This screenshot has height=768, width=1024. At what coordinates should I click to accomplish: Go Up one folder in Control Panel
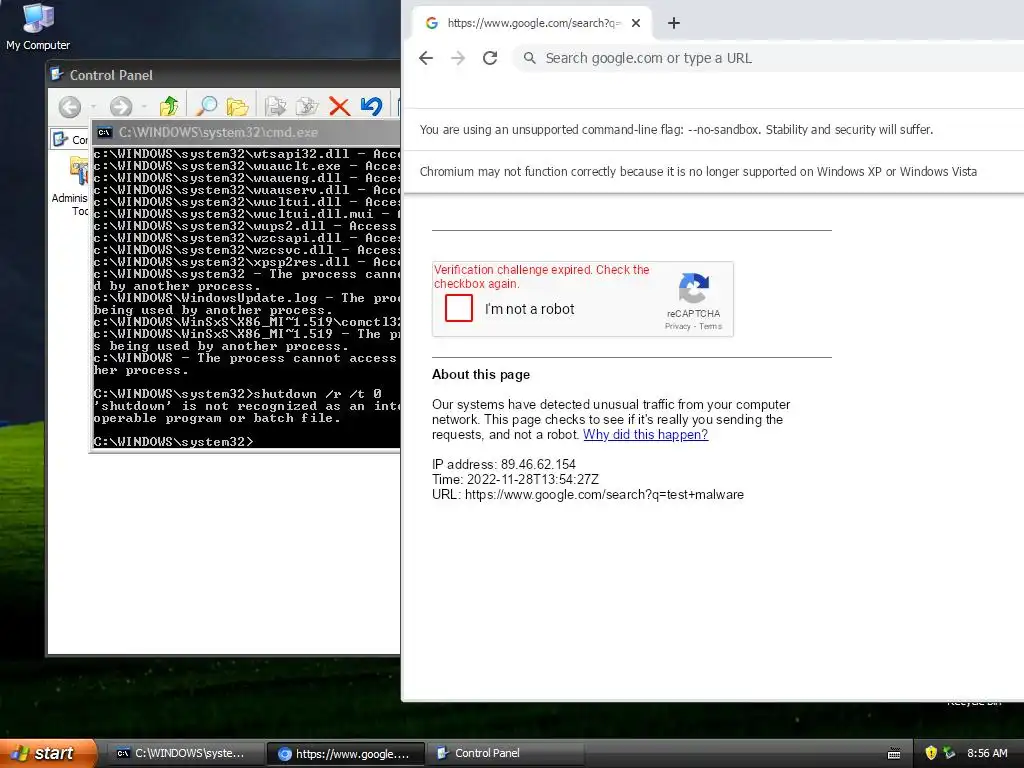click(x=169, y=106)
